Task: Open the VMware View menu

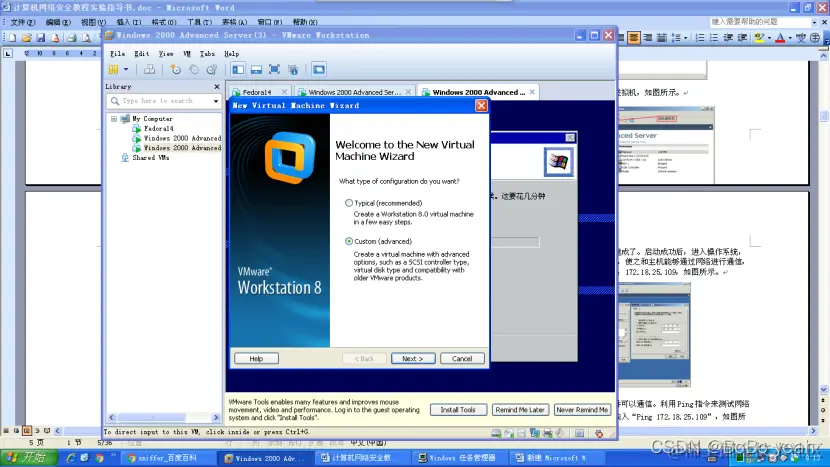Action: coord(166,53)
